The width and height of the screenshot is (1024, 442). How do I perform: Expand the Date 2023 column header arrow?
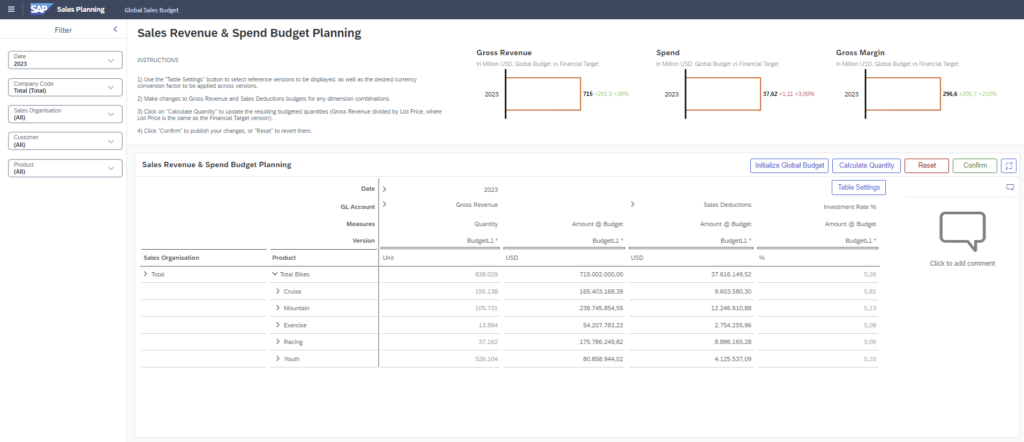pos(384,188)
